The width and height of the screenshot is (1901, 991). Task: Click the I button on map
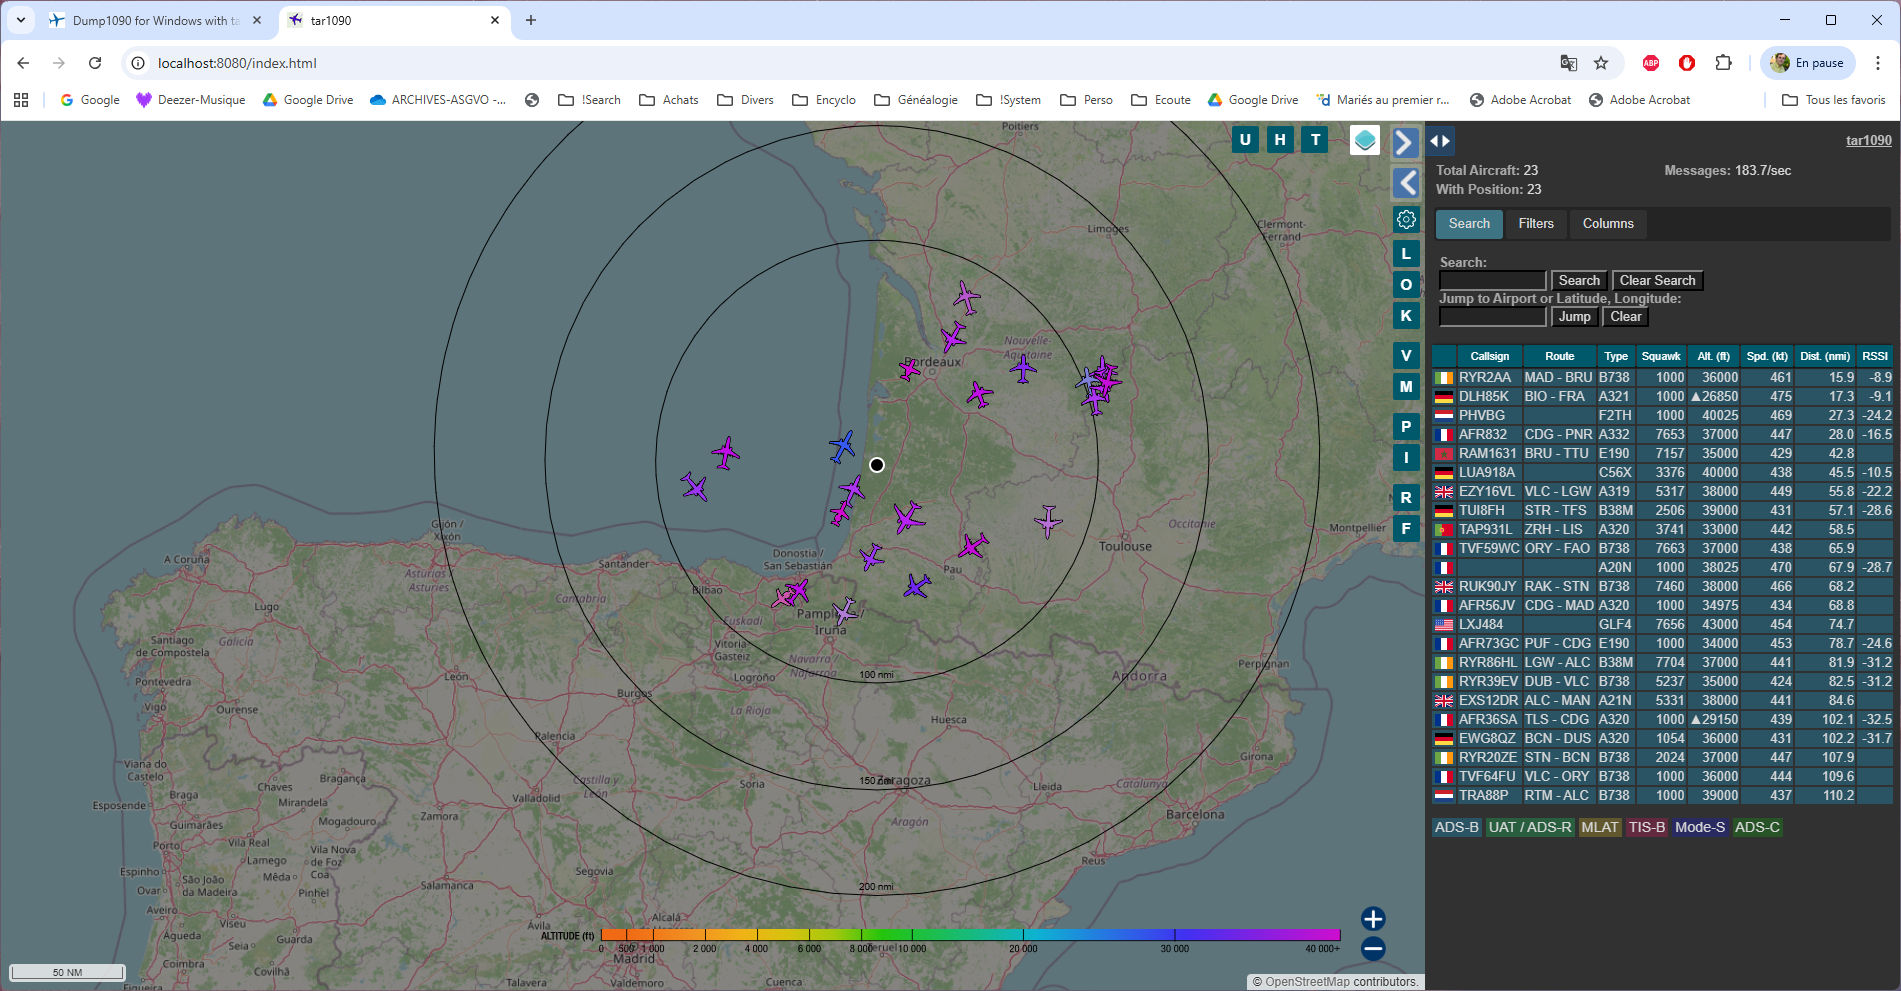(1406, 458)
